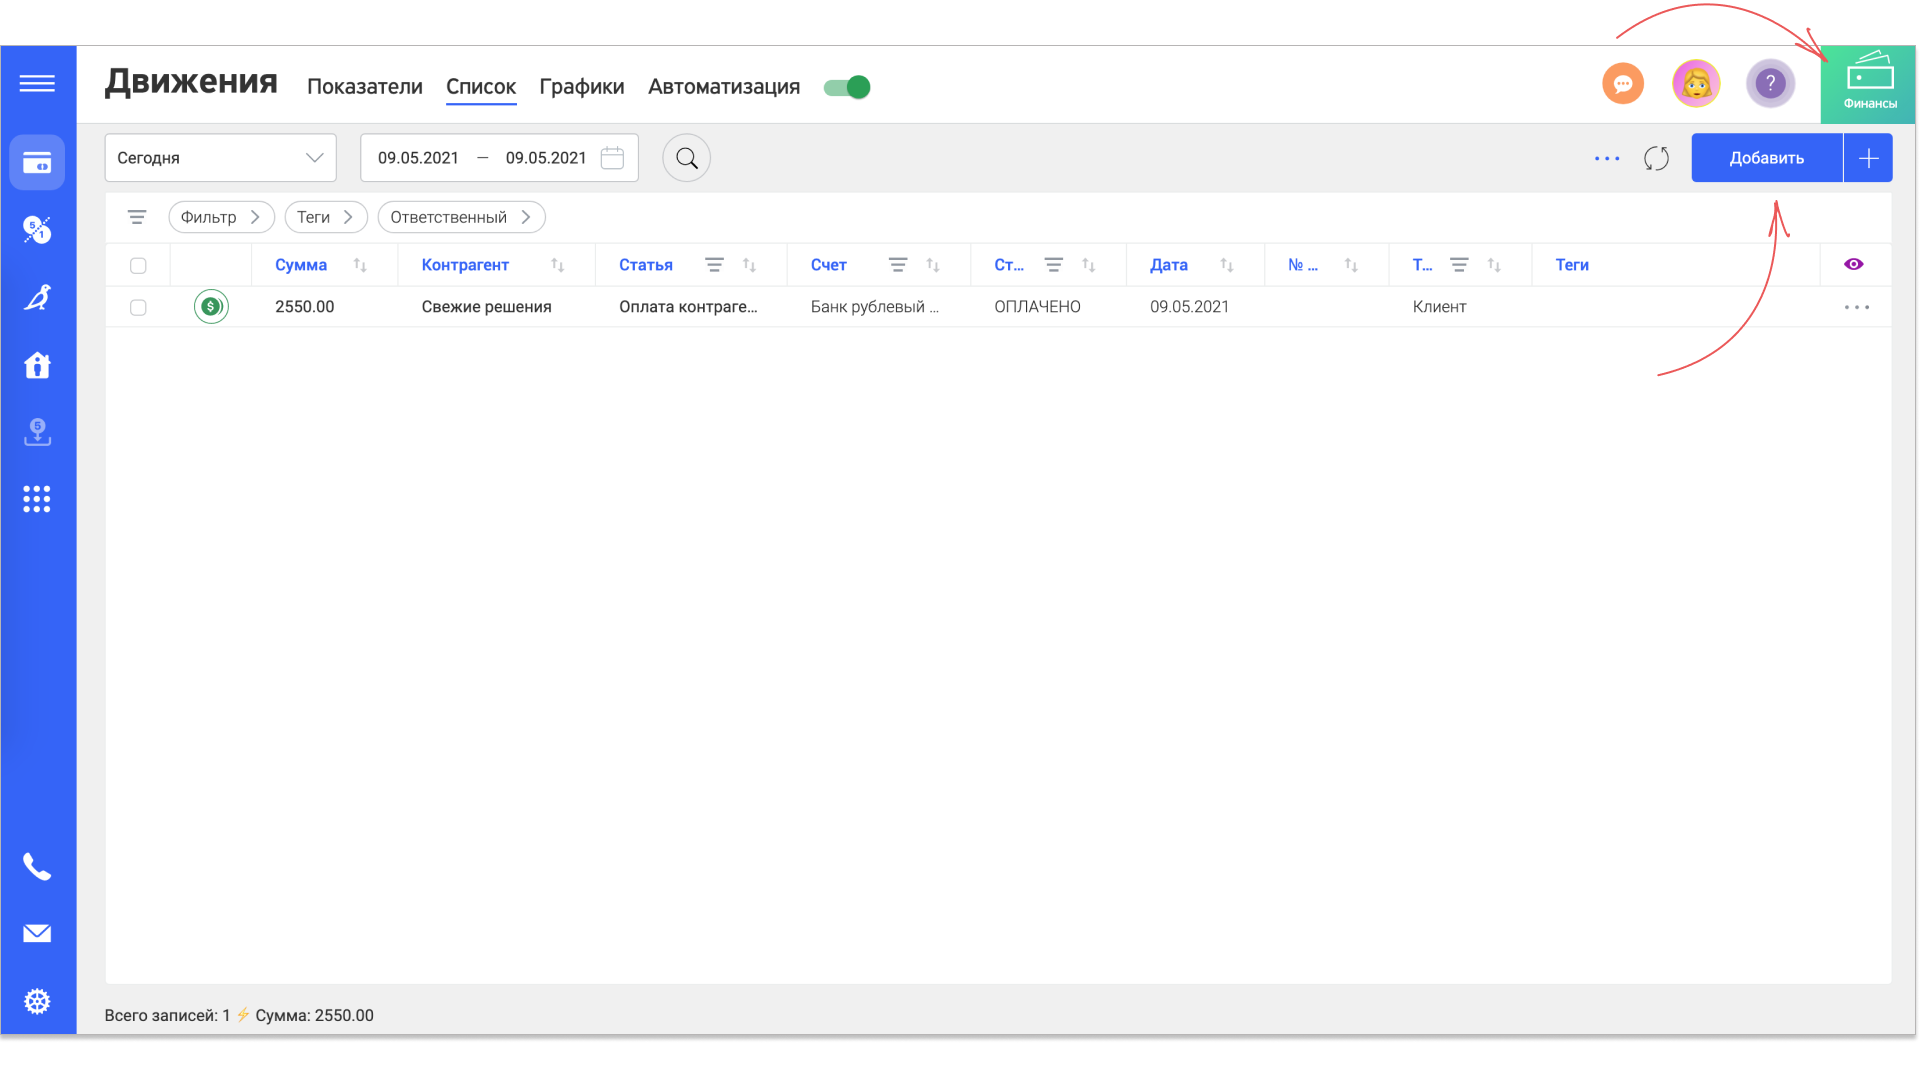Sort by Т... type column arrows
1920x1080 pixels.
(1494, 265)
